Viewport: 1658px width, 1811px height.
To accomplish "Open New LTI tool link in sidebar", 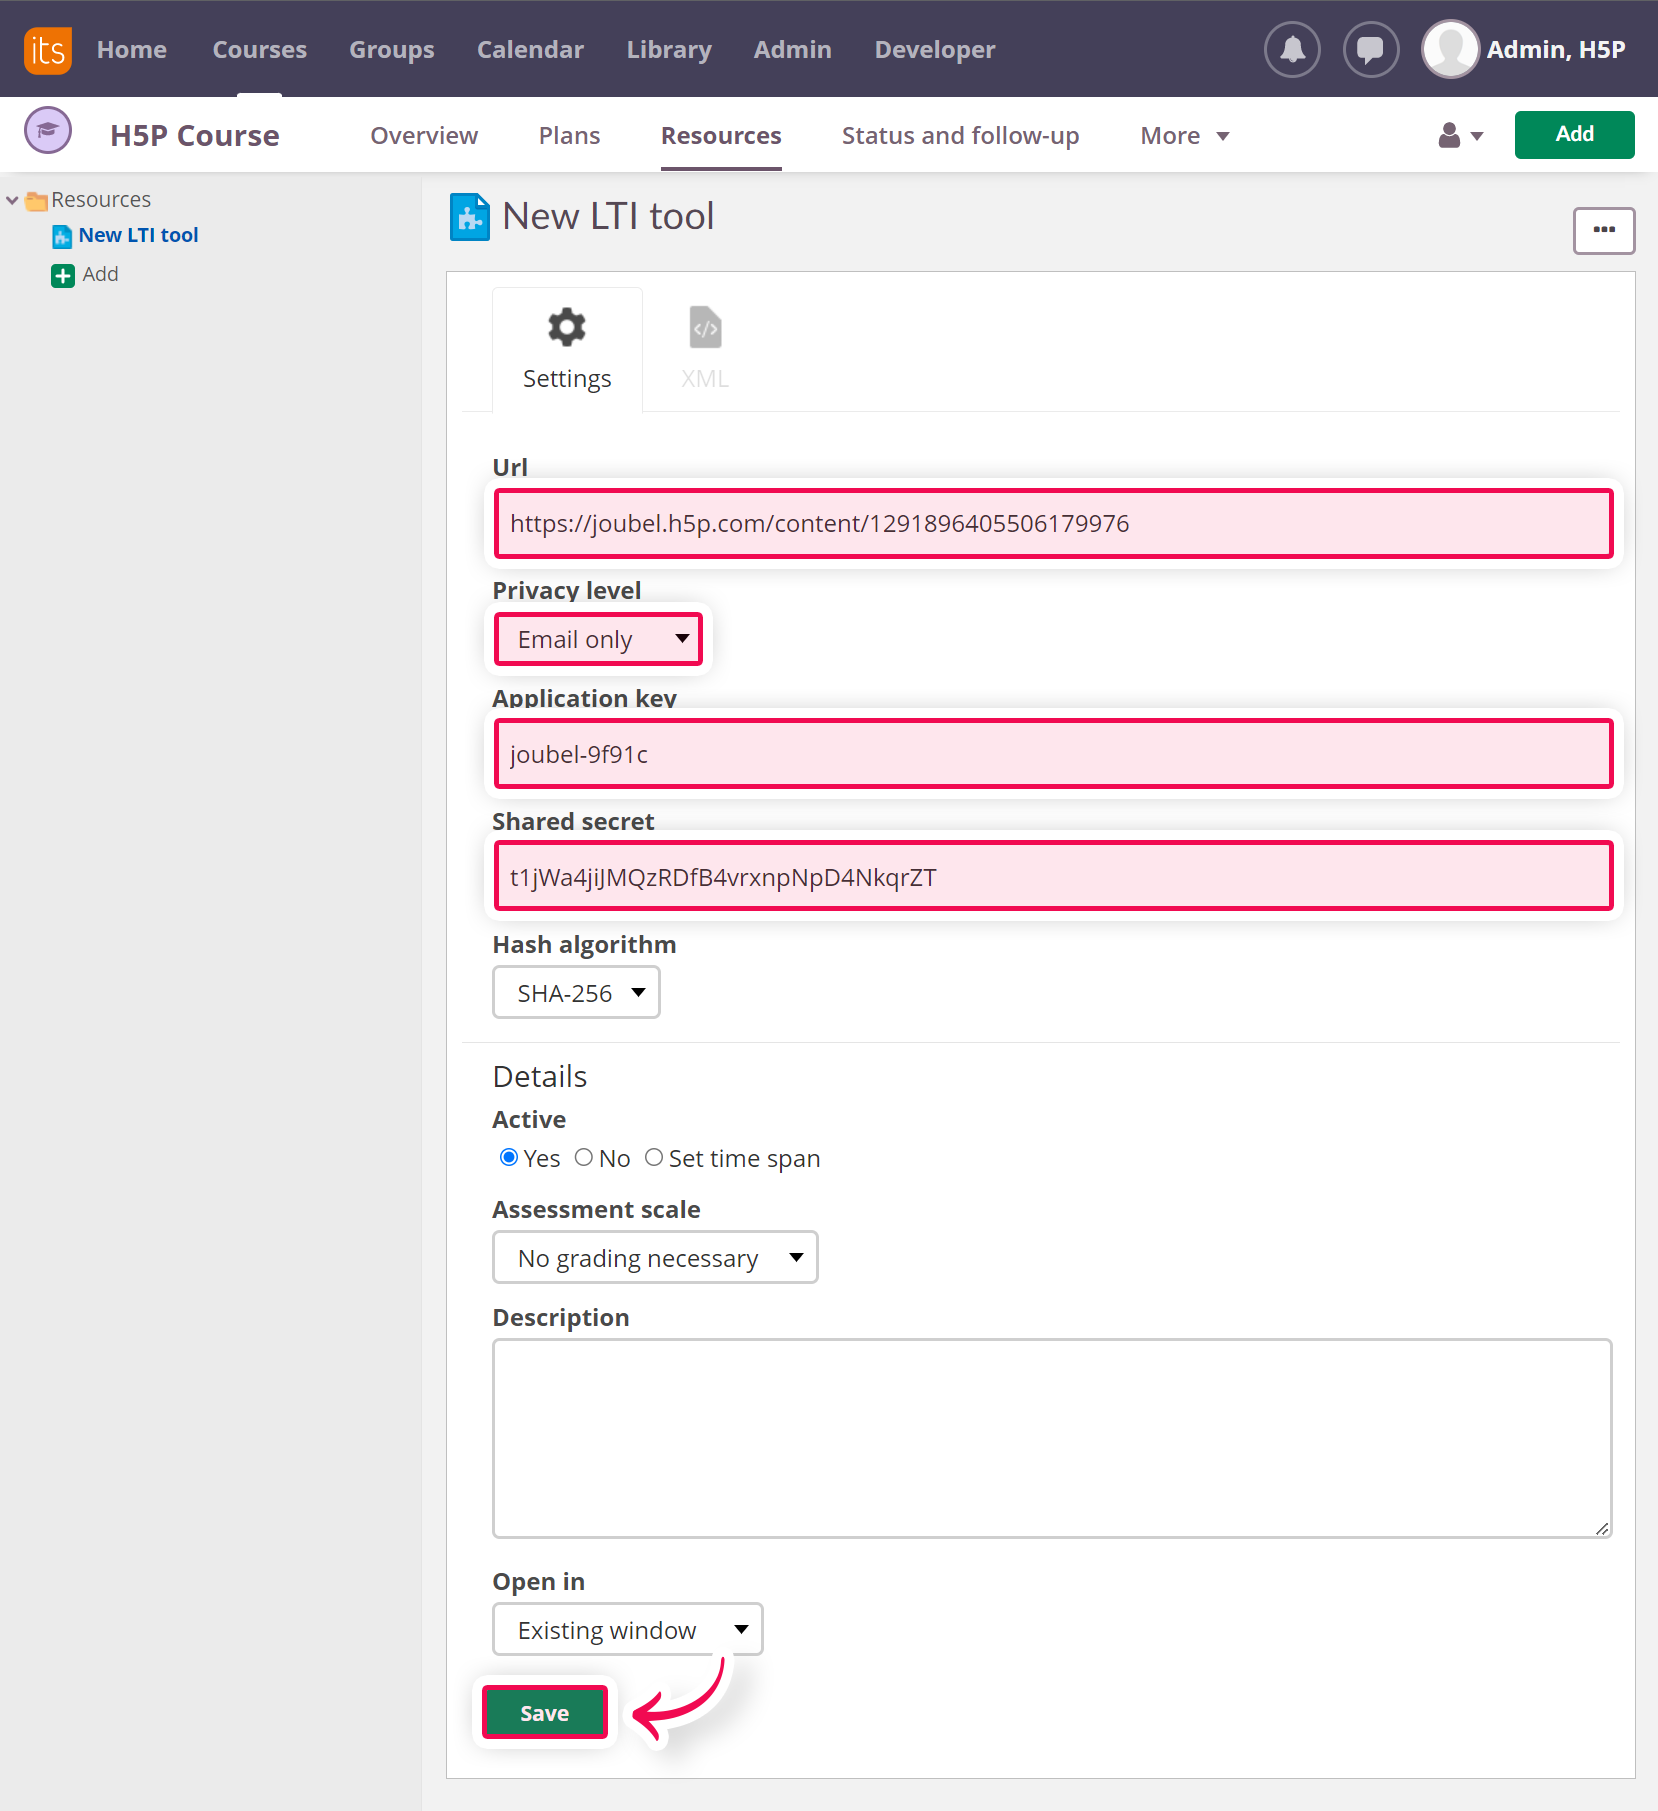I will pyautogui.click(x=139, y=235).
